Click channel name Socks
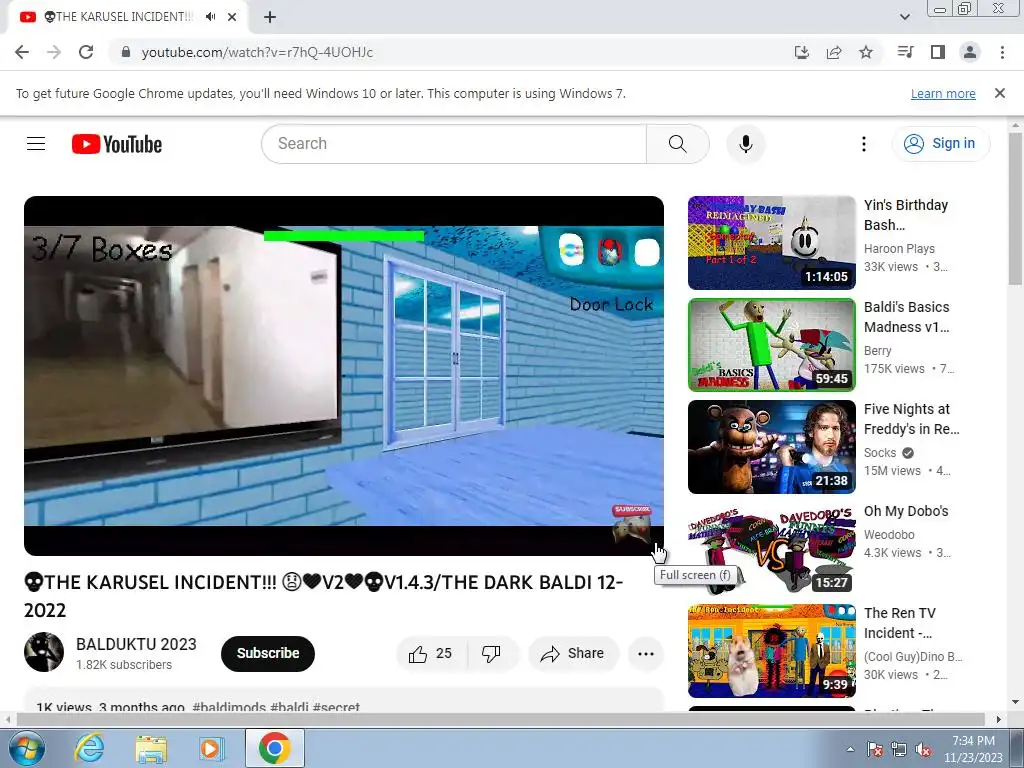This screenshot has height=768, width=1024. click(880, 453)
